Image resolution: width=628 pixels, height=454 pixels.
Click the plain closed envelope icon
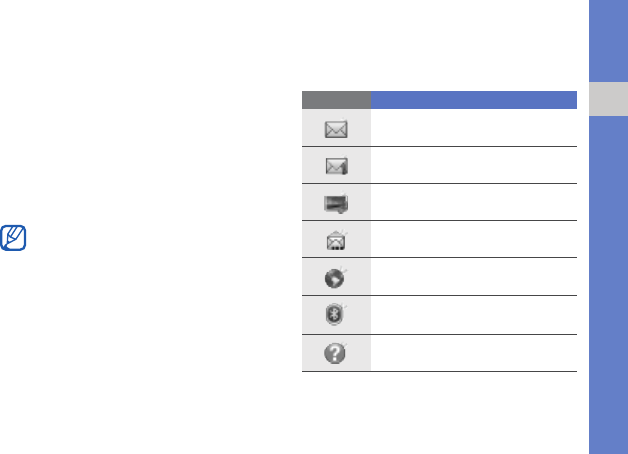[336, 129]
